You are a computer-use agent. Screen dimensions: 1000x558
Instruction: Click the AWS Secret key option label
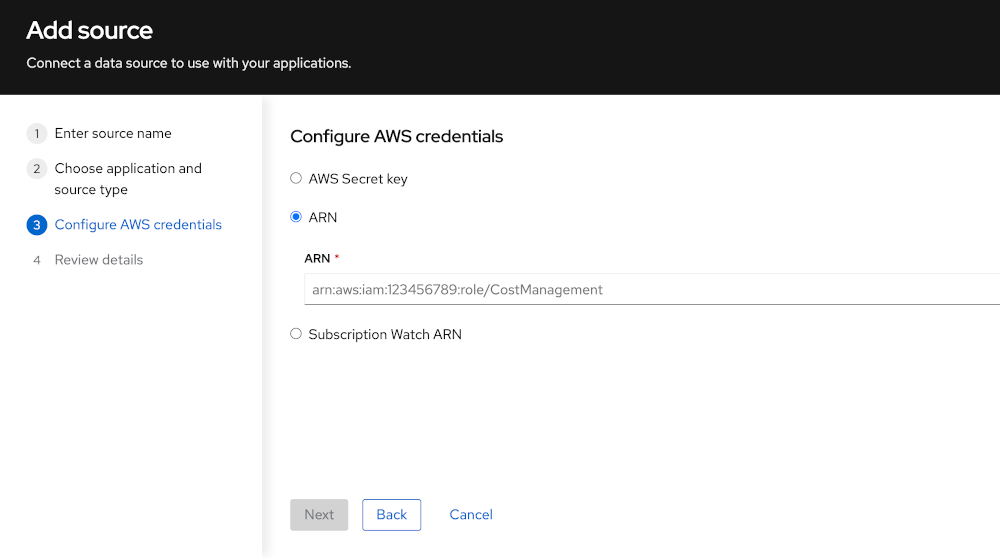(x=358, y=179)
